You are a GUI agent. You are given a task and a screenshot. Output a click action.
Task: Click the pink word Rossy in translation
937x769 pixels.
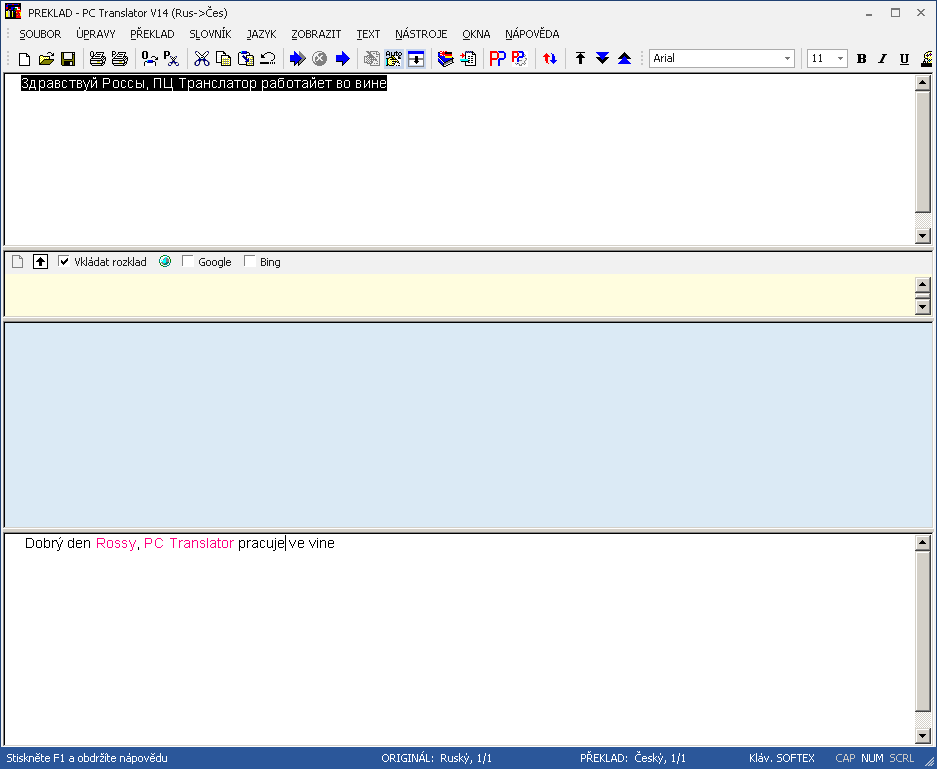tap(115, 543)
